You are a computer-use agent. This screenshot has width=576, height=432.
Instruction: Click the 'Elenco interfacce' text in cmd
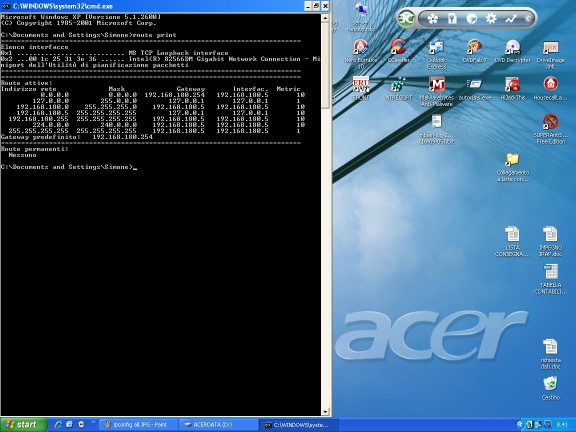click(35, 47)
